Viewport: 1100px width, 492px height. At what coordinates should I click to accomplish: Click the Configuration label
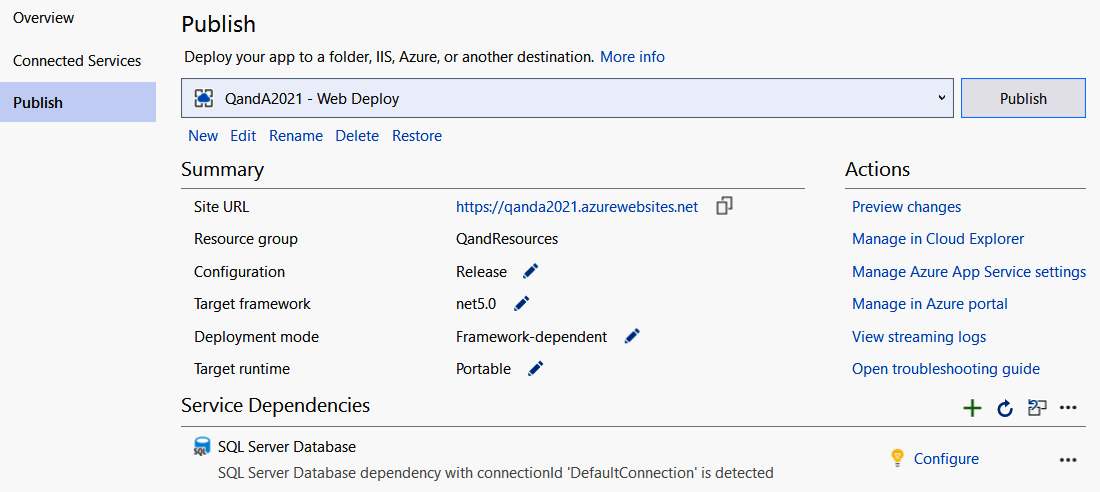pyautogui.click(x=239, y=272)
